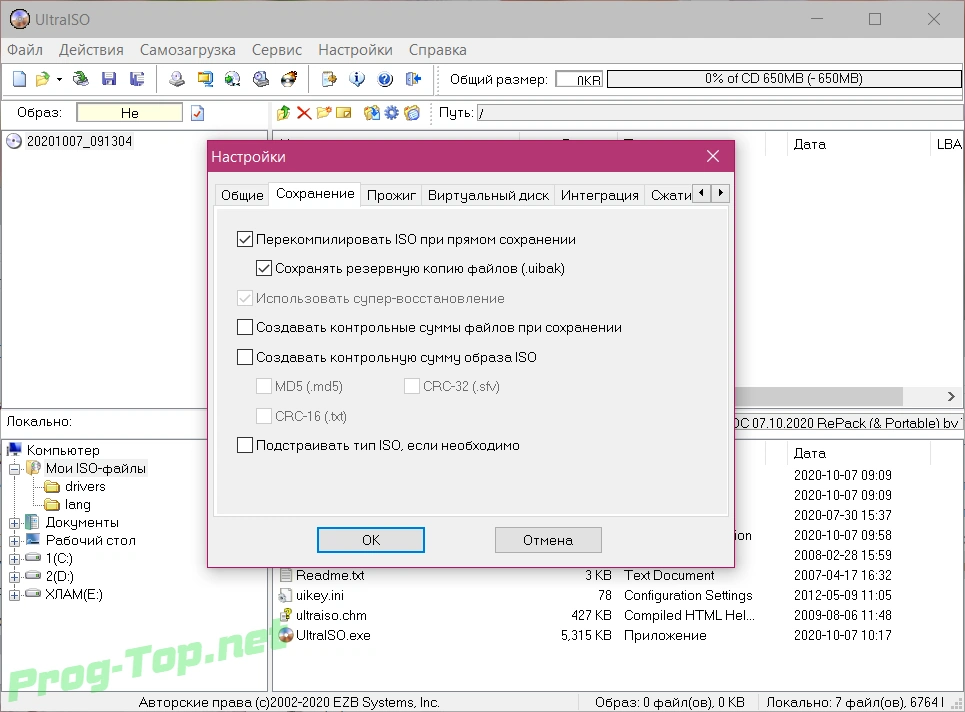Click the Options toolbar icon
The image size is (965, 712).
(x=329, y=79)
